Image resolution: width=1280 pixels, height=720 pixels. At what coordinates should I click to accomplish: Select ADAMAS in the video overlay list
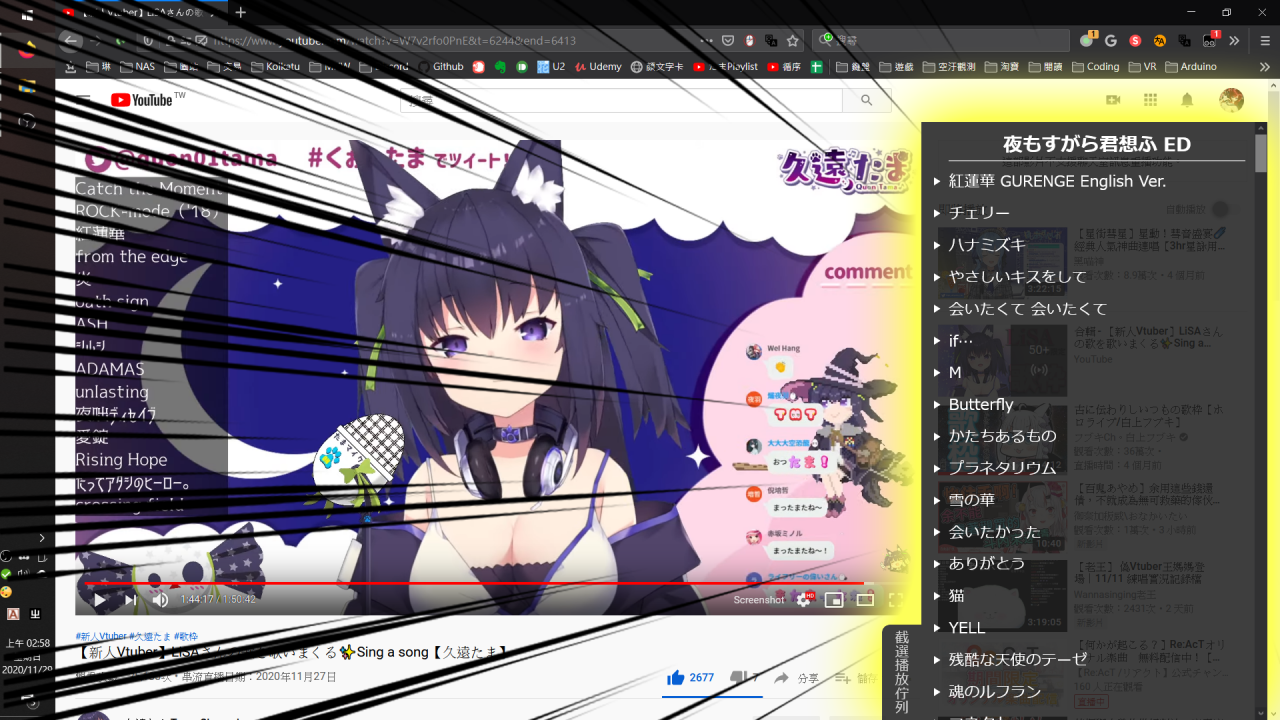tap(110, 369)
